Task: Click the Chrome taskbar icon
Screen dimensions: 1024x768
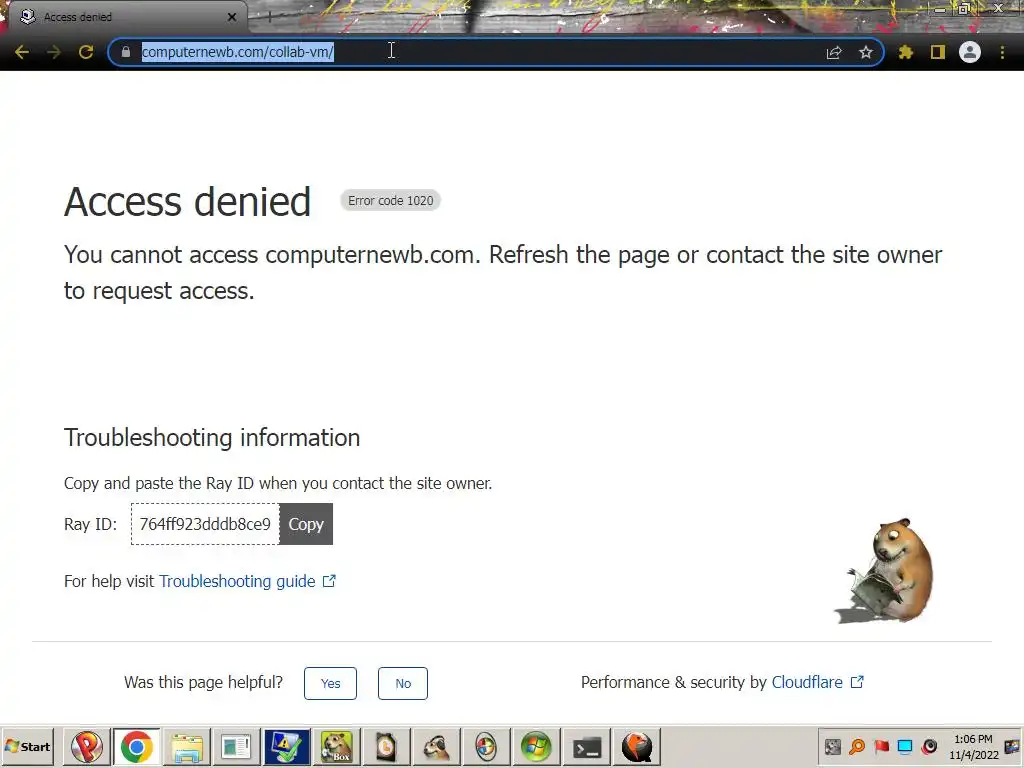Action: click(x=136, y=746)
